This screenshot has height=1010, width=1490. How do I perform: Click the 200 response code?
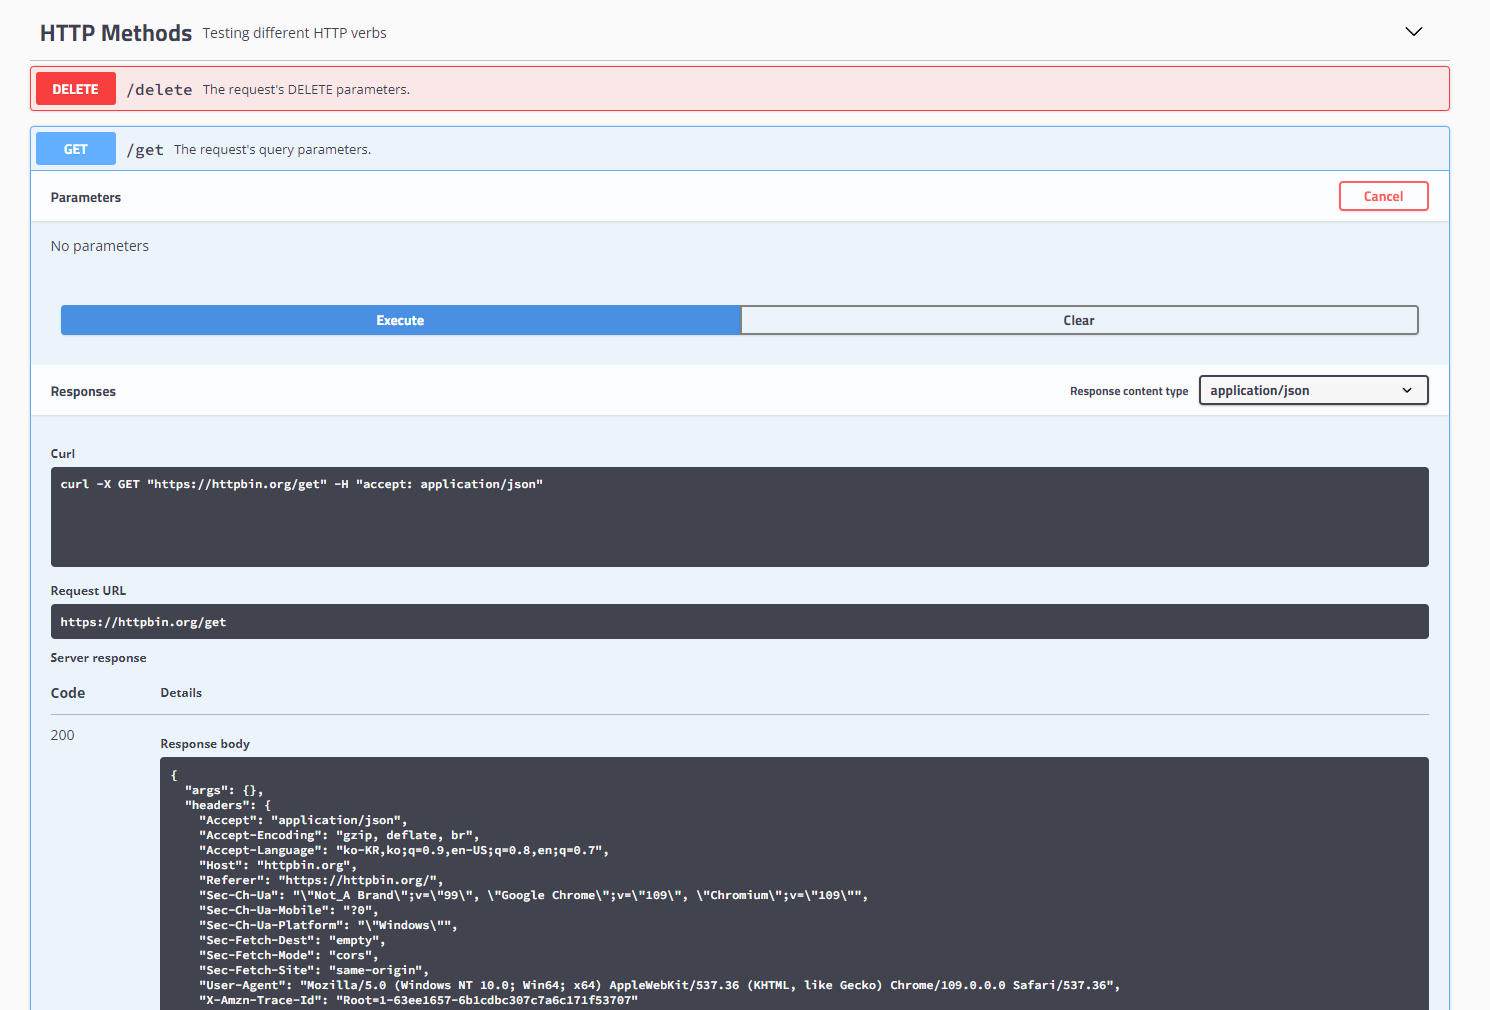[x=62, y=735]
